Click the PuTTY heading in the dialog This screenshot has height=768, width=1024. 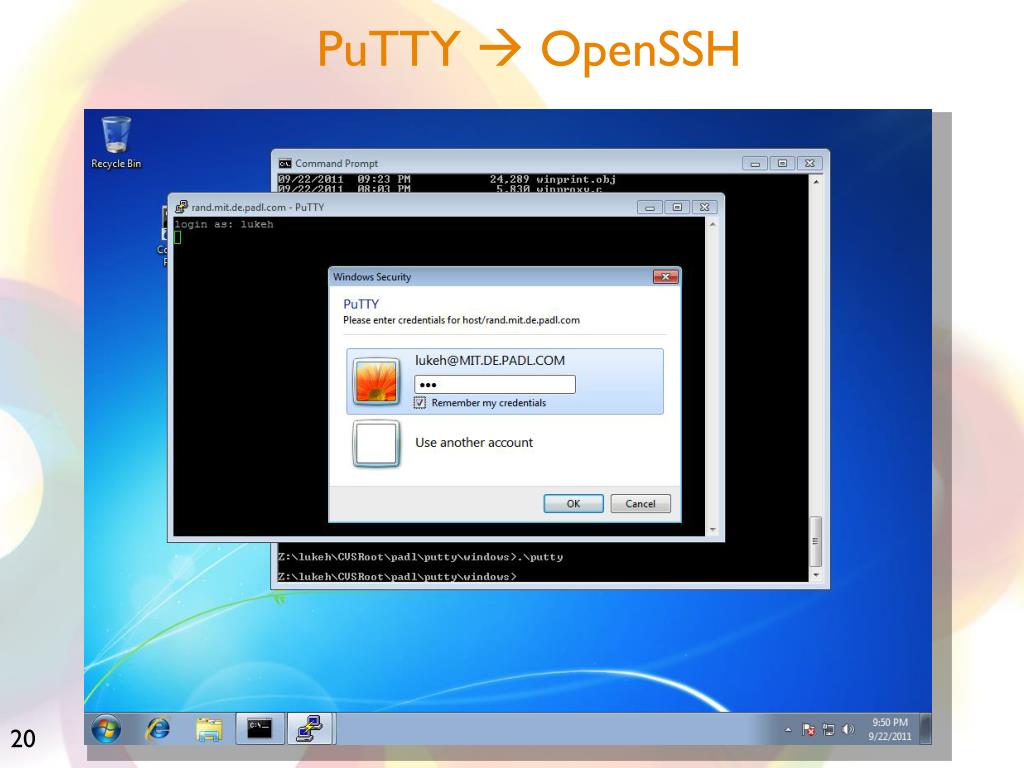point(361,304)
